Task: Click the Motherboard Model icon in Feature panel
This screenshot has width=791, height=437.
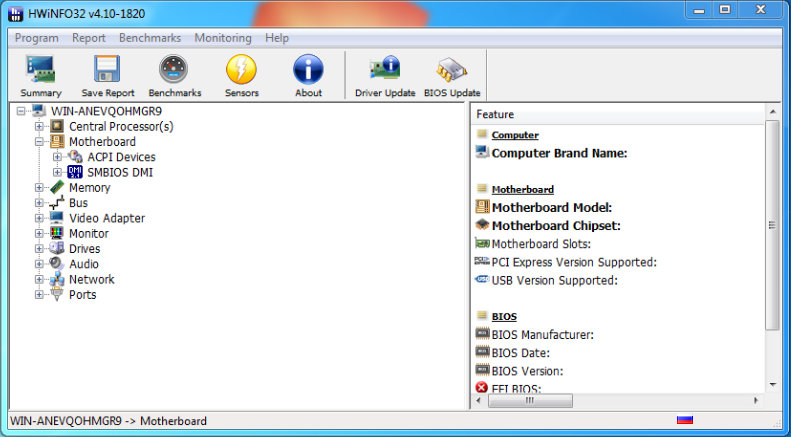Action: (x=482, y=206)
